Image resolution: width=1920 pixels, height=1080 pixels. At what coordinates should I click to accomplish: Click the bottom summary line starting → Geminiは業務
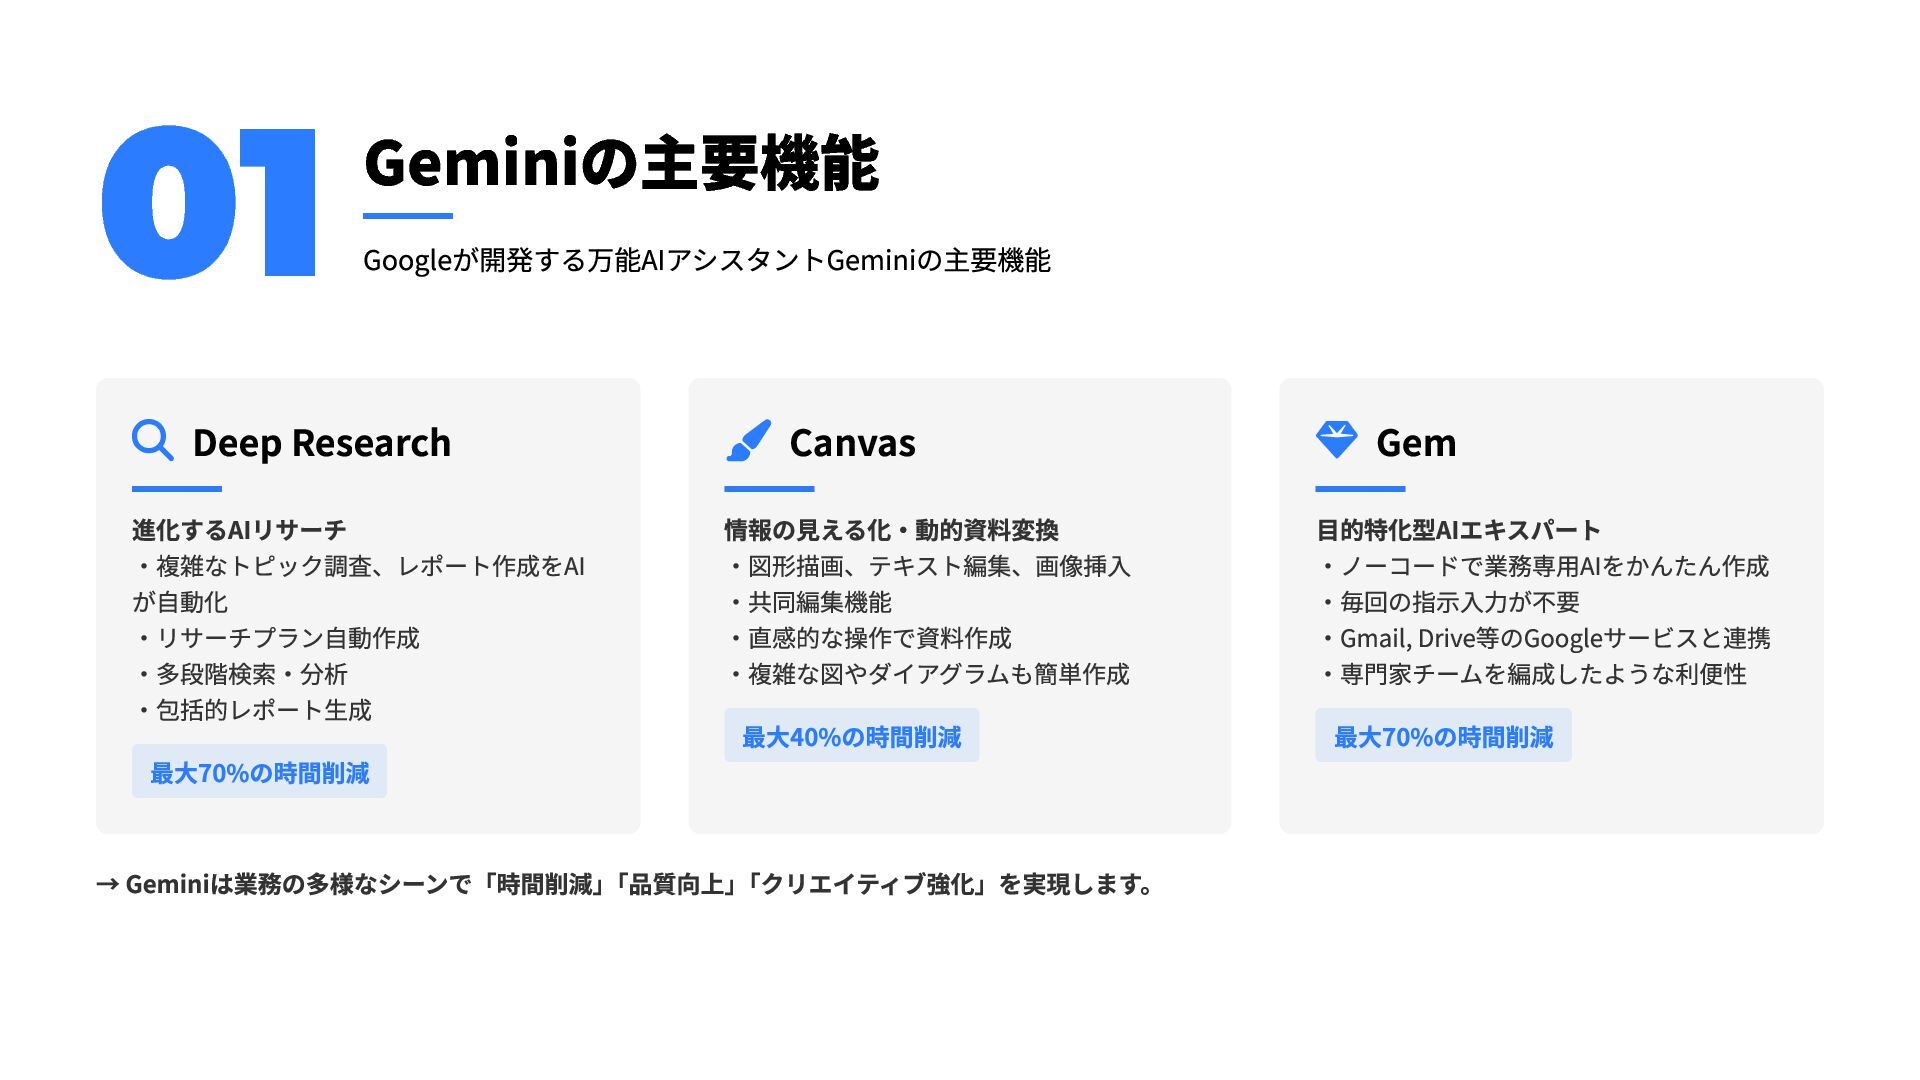(625, 884)
